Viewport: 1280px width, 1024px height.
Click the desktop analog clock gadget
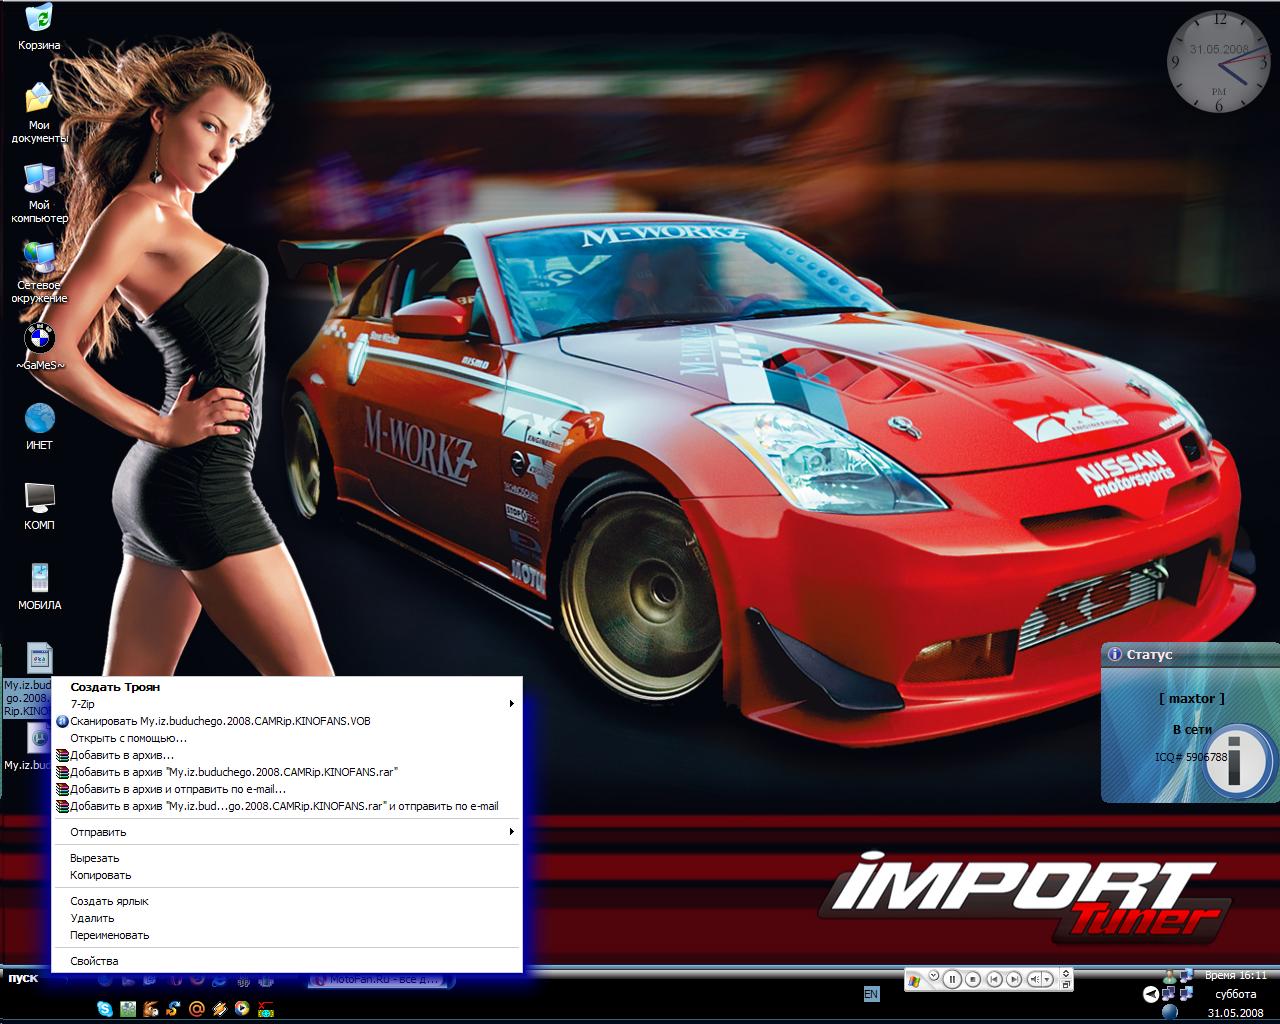[1219, 60]
